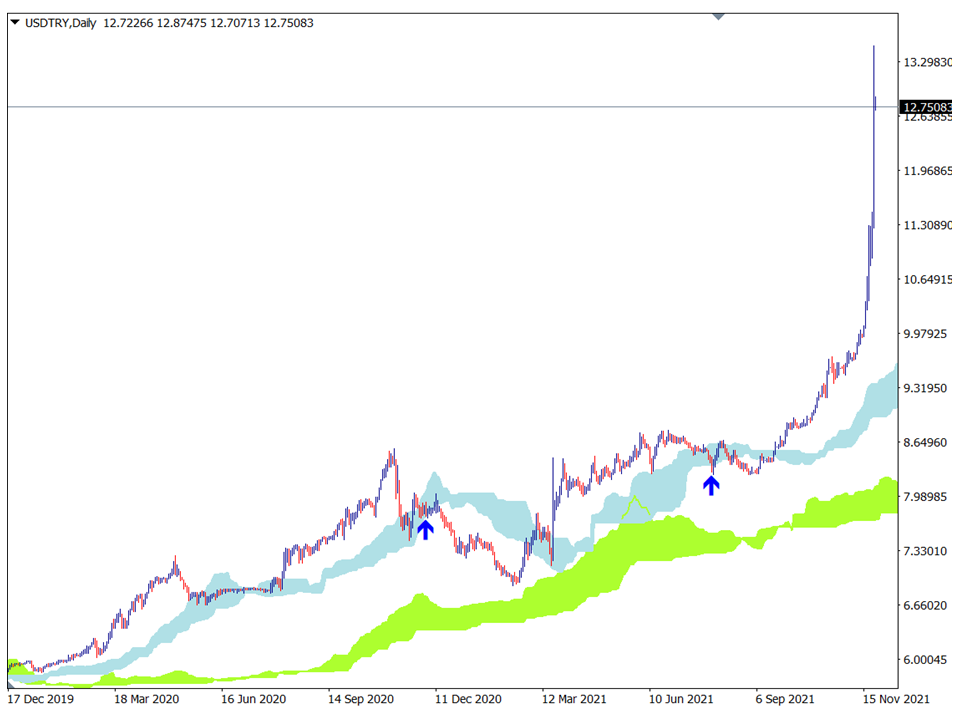Click the 14 Sep 2020 date label
960x720 pixels.
tap(360, 700)
